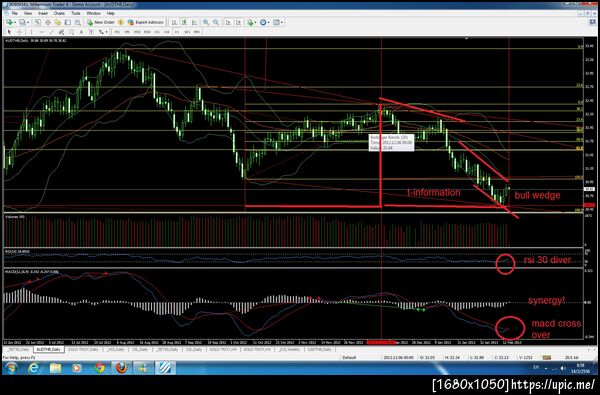This screenshot has width=600, height=395.
Task: Click the volume speaker tray icon
Action: 562,368
